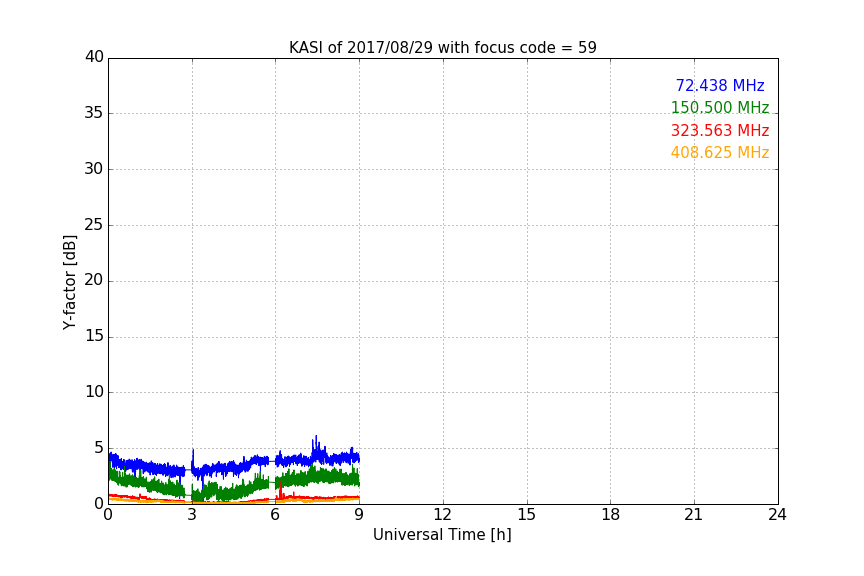Click the x-axis tick label 24
This screenshot has width=864, height=576.
tap(777, 515)
